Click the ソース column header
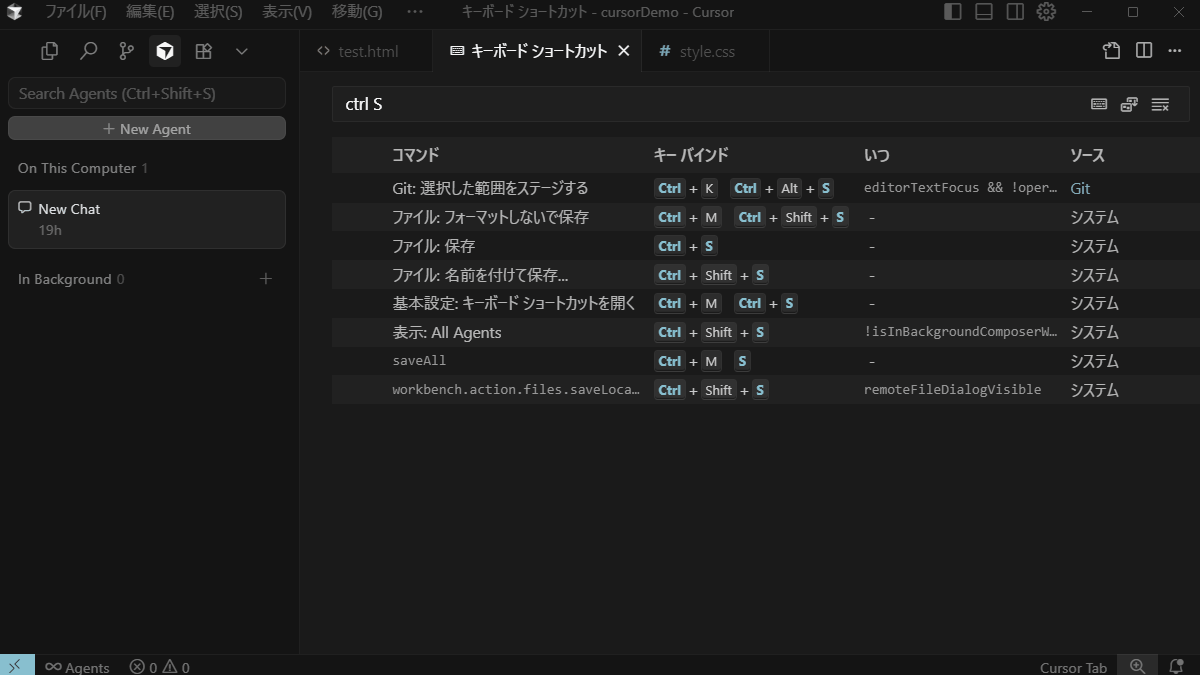Viewport: 1200px width, 675px height. (1087, 155)
